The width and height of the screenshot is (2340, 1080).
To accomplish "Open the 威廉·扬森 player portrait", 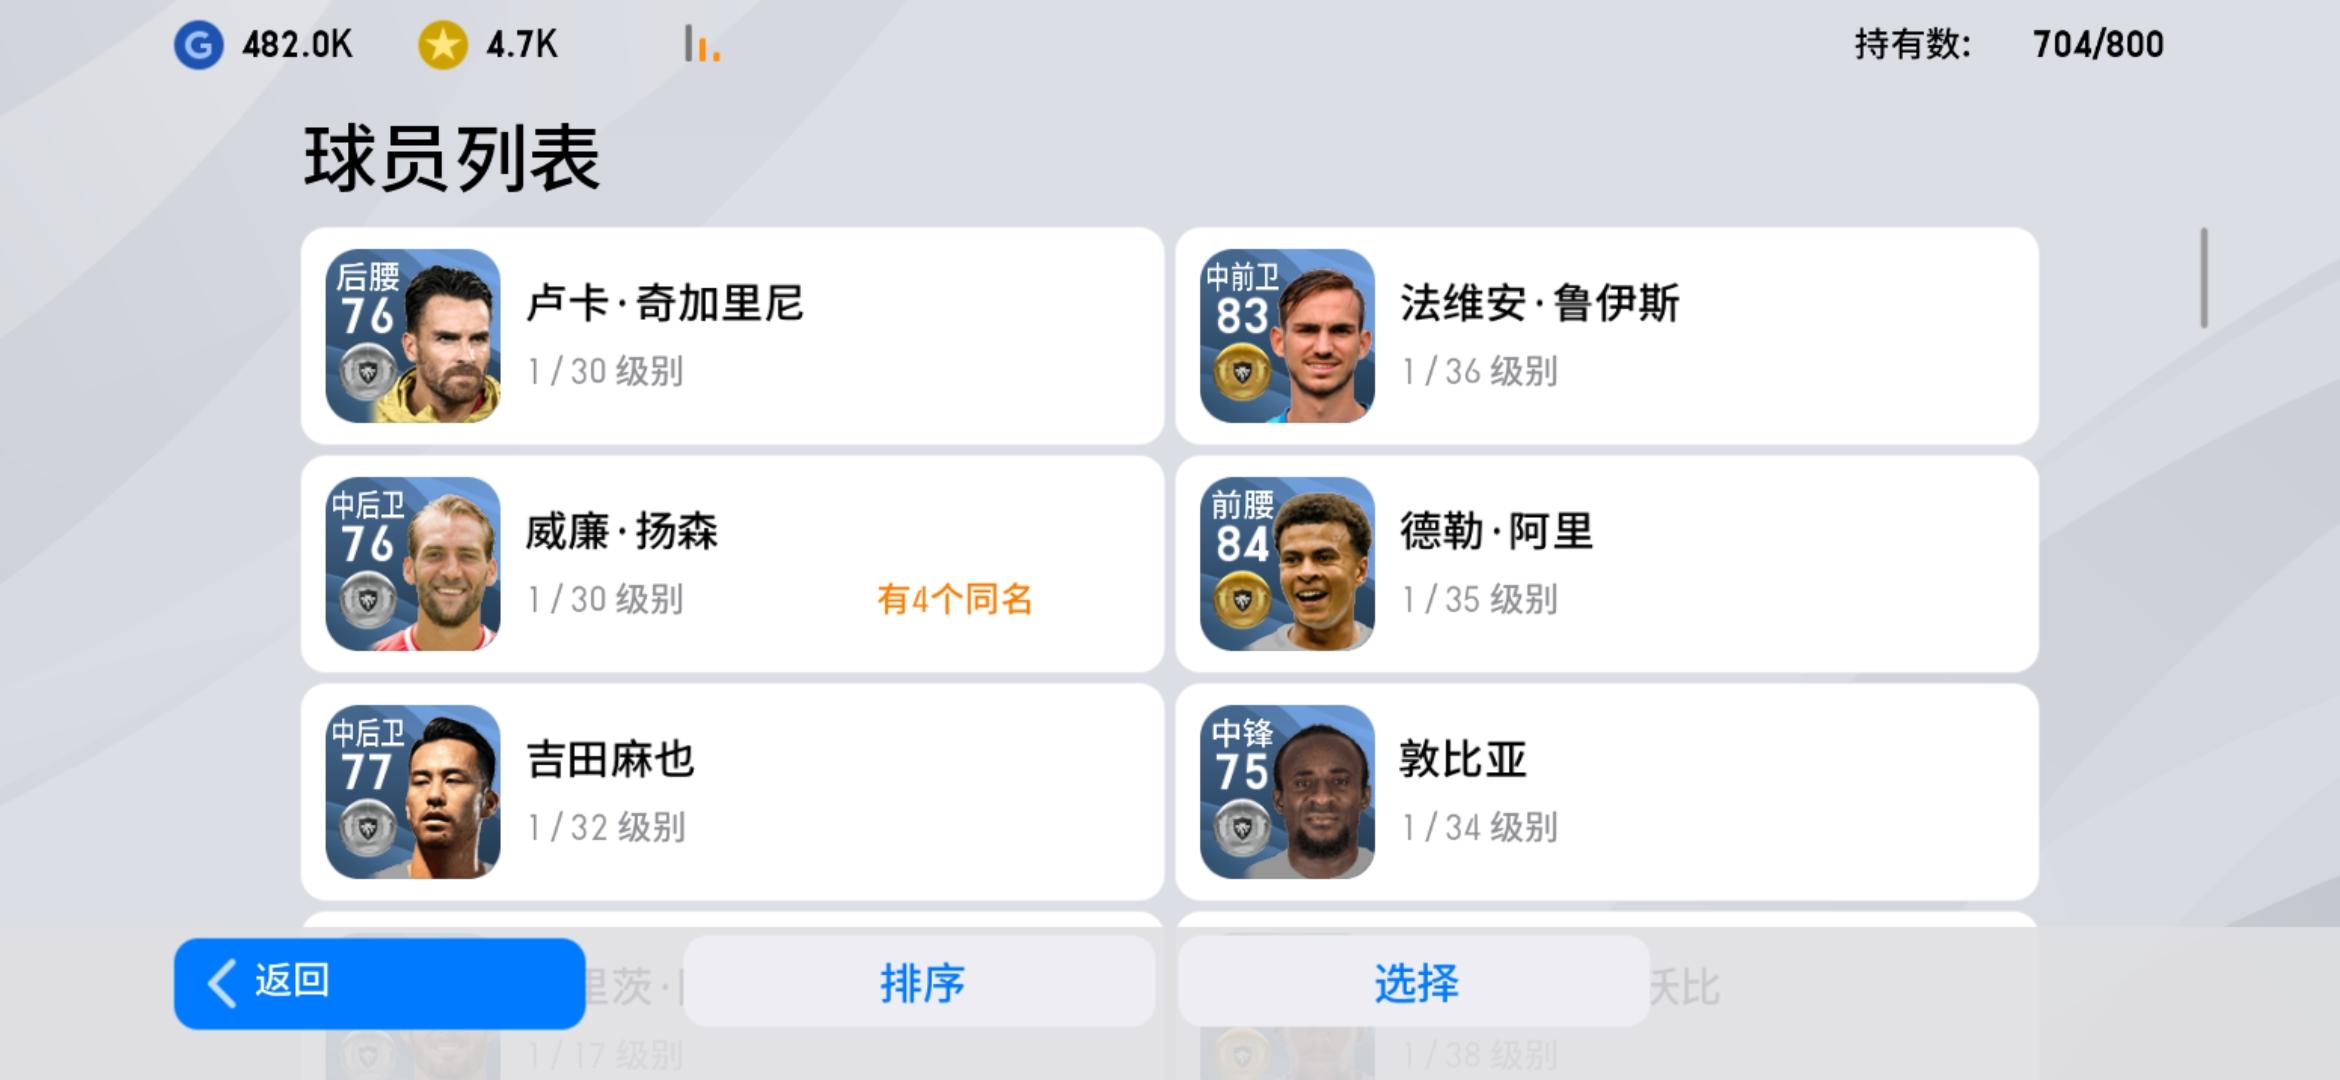I will coord(413,564).
